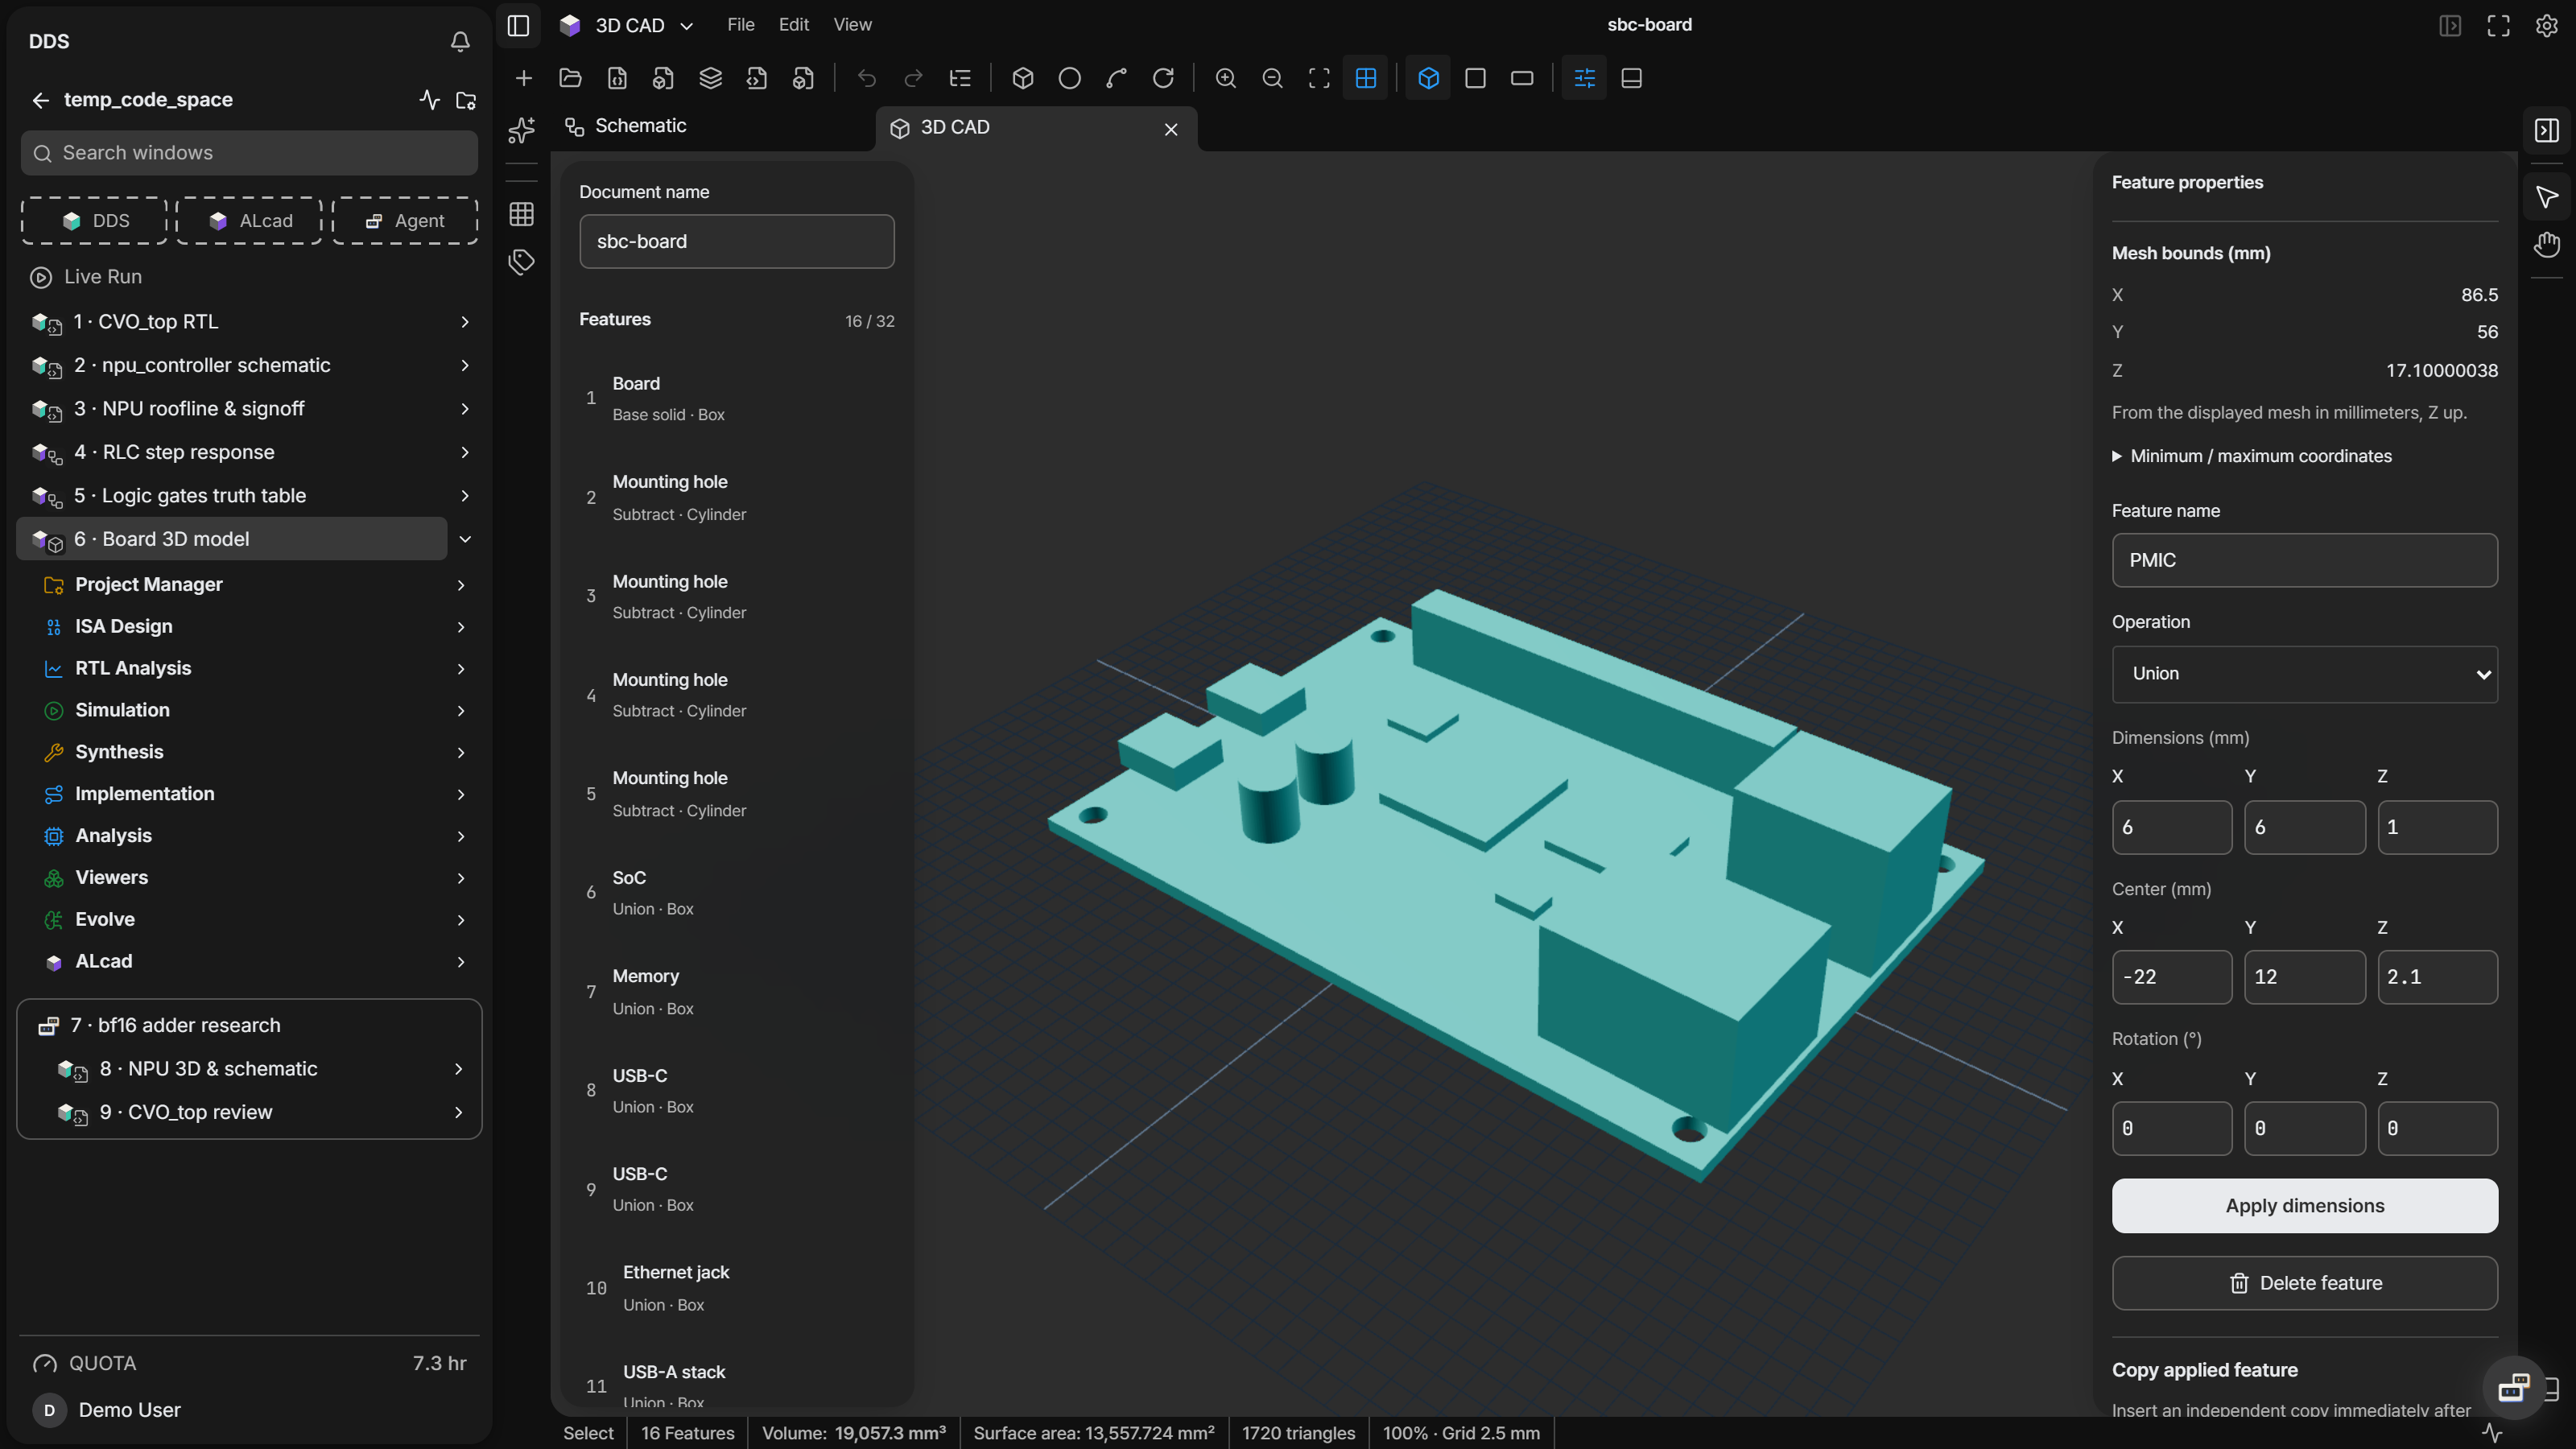Image resolution: width=2576 pixels, height=1449 pixels.
Task: Click the stacked layers toolbar icon
Action: pos(710,78)
